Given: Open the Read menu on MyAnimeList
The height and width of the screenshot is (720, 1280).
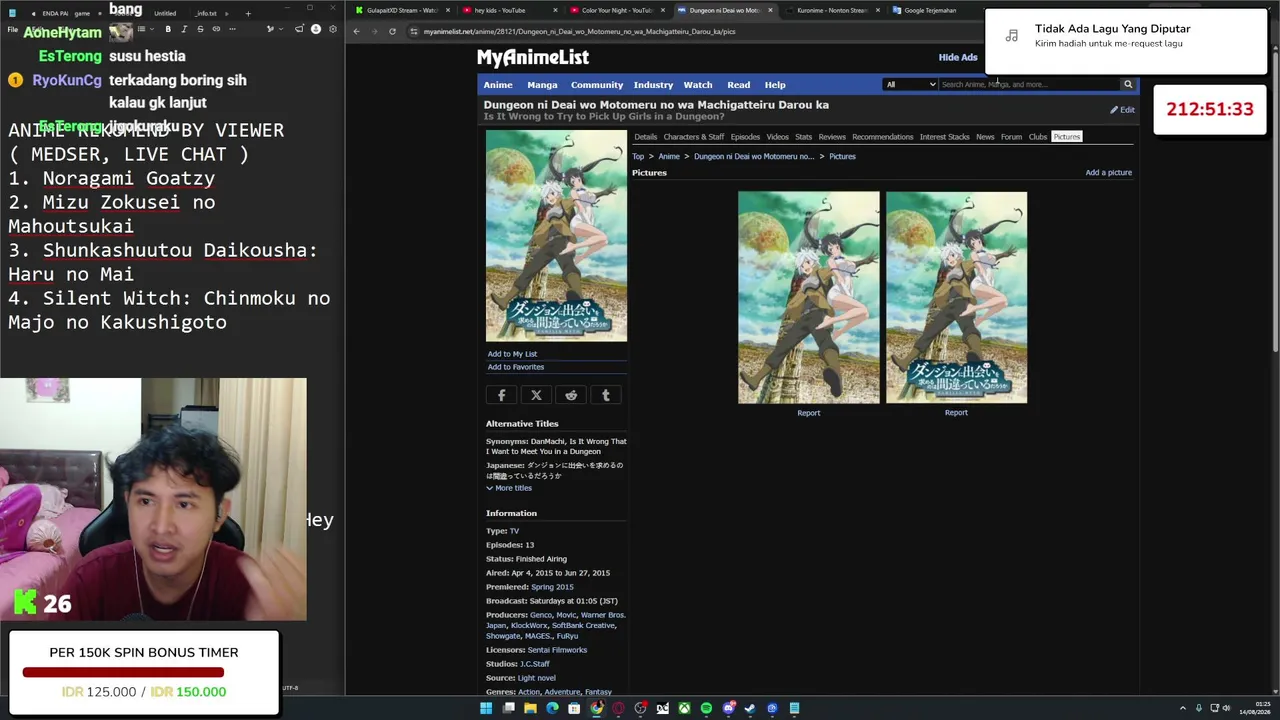Looking at the screenshot, I should point(739,85).
